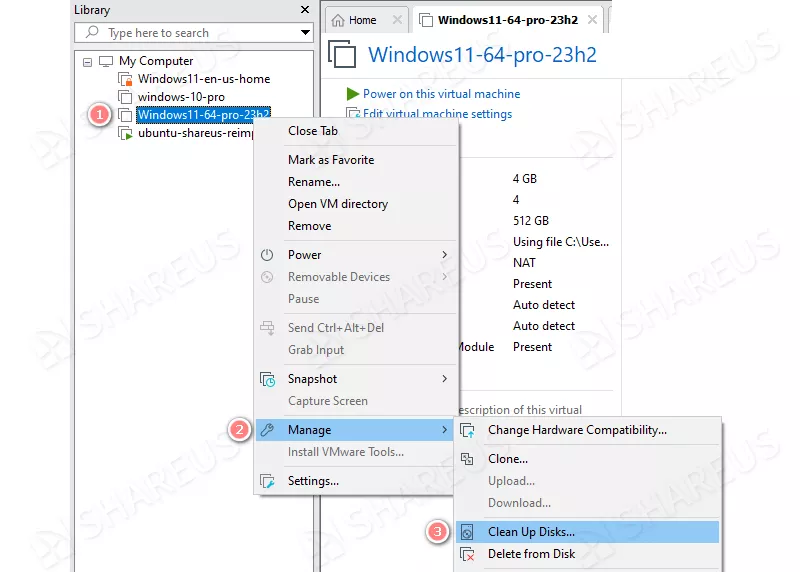Expand the Manage submenu arrow

444,430
